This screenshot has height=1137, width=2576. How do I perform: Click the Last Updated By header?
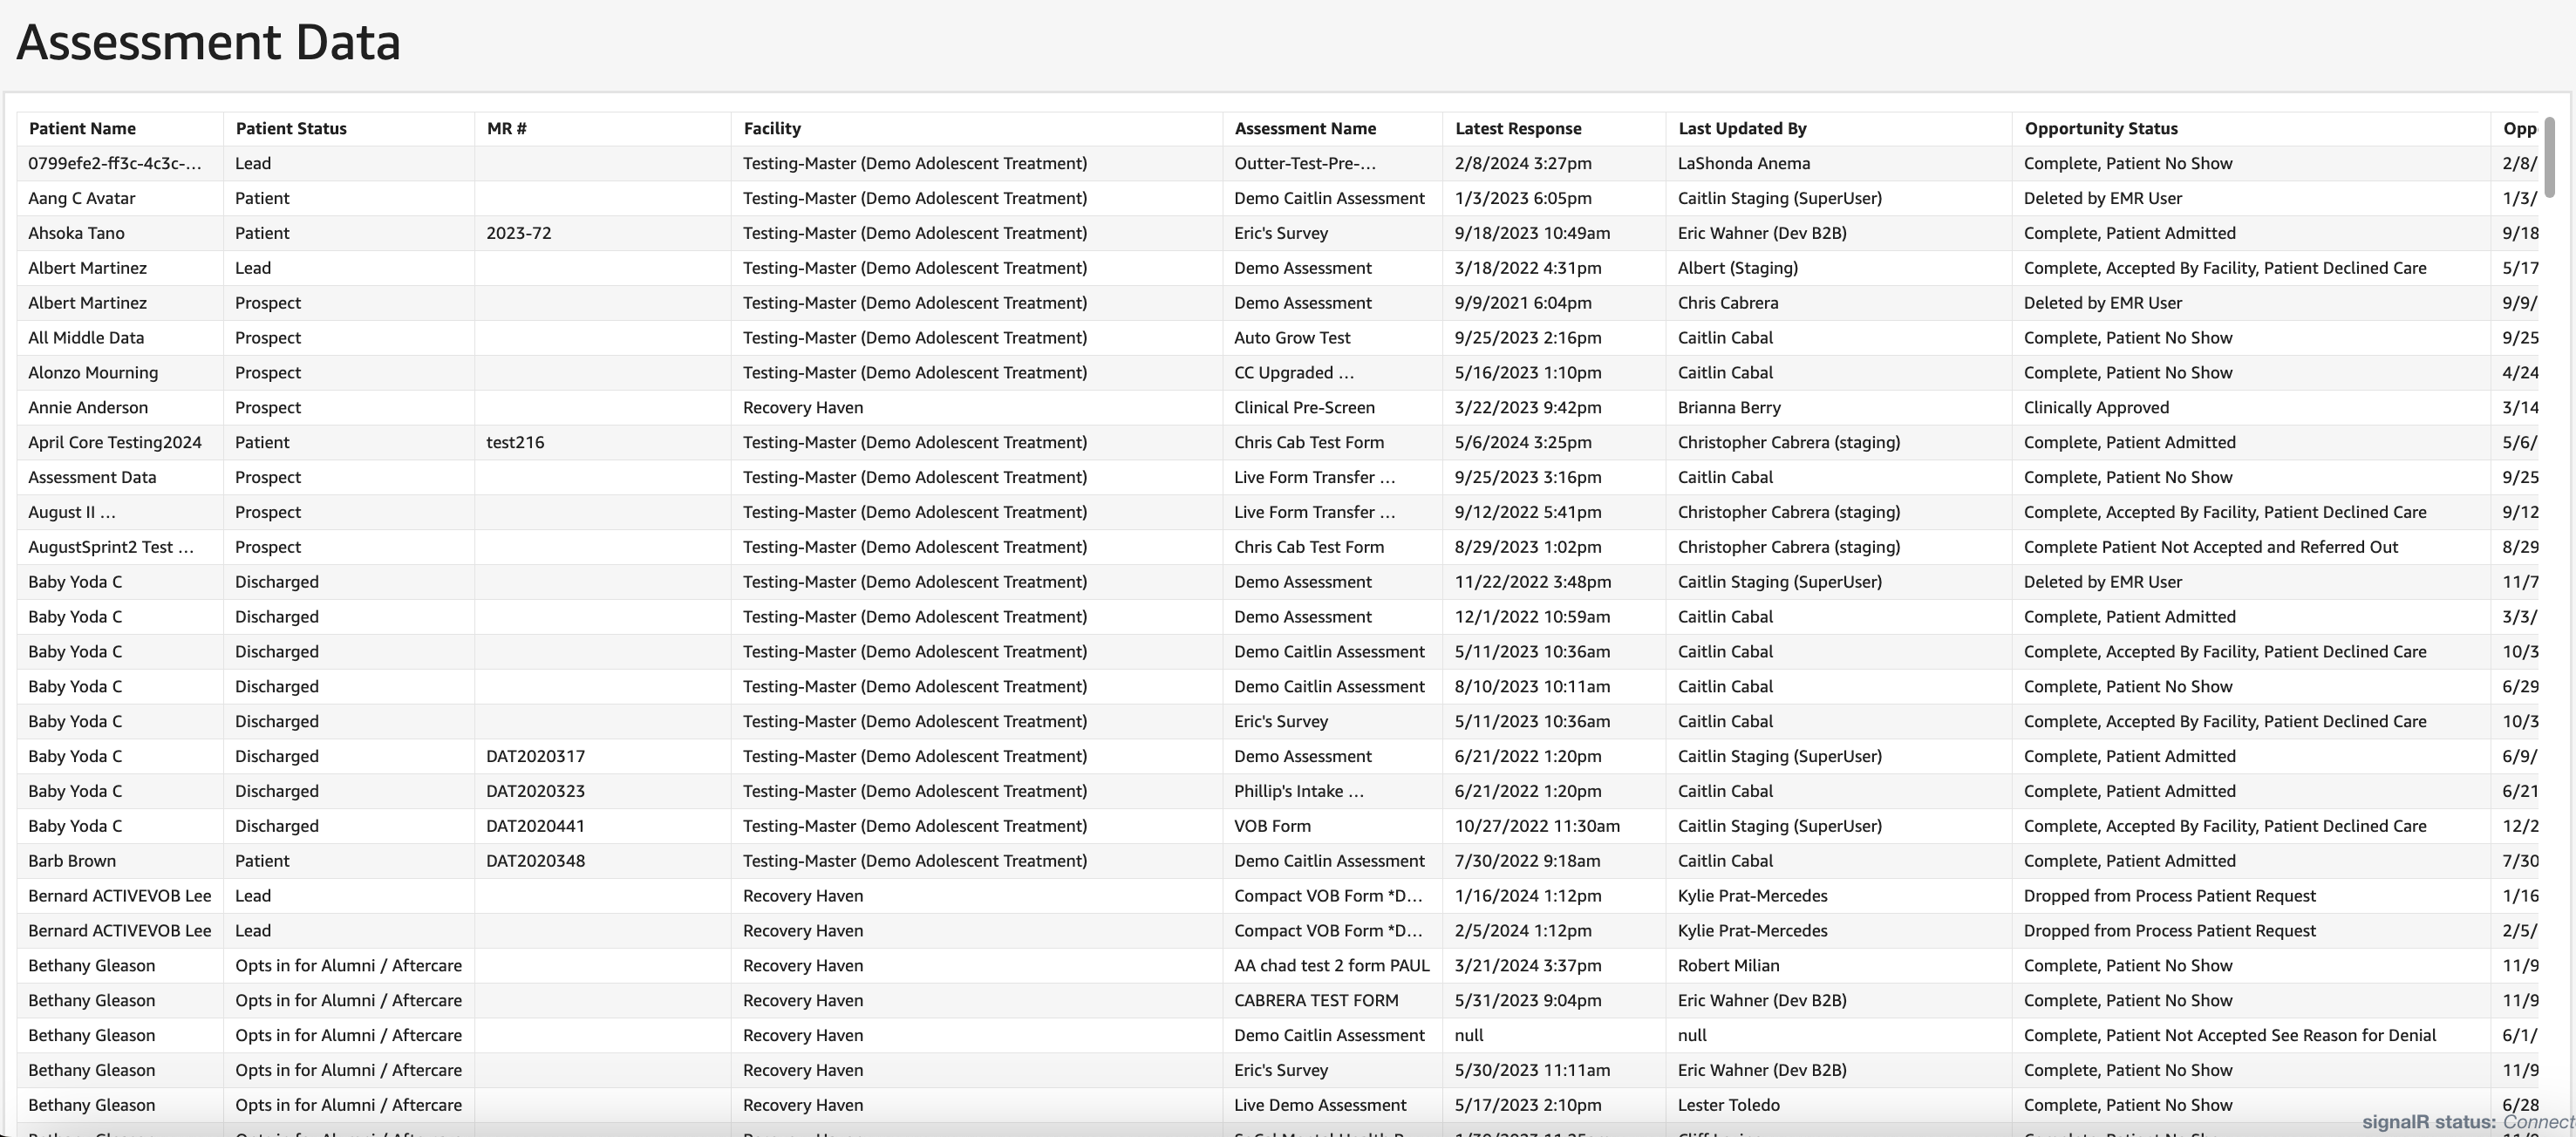coord(1741,128)
